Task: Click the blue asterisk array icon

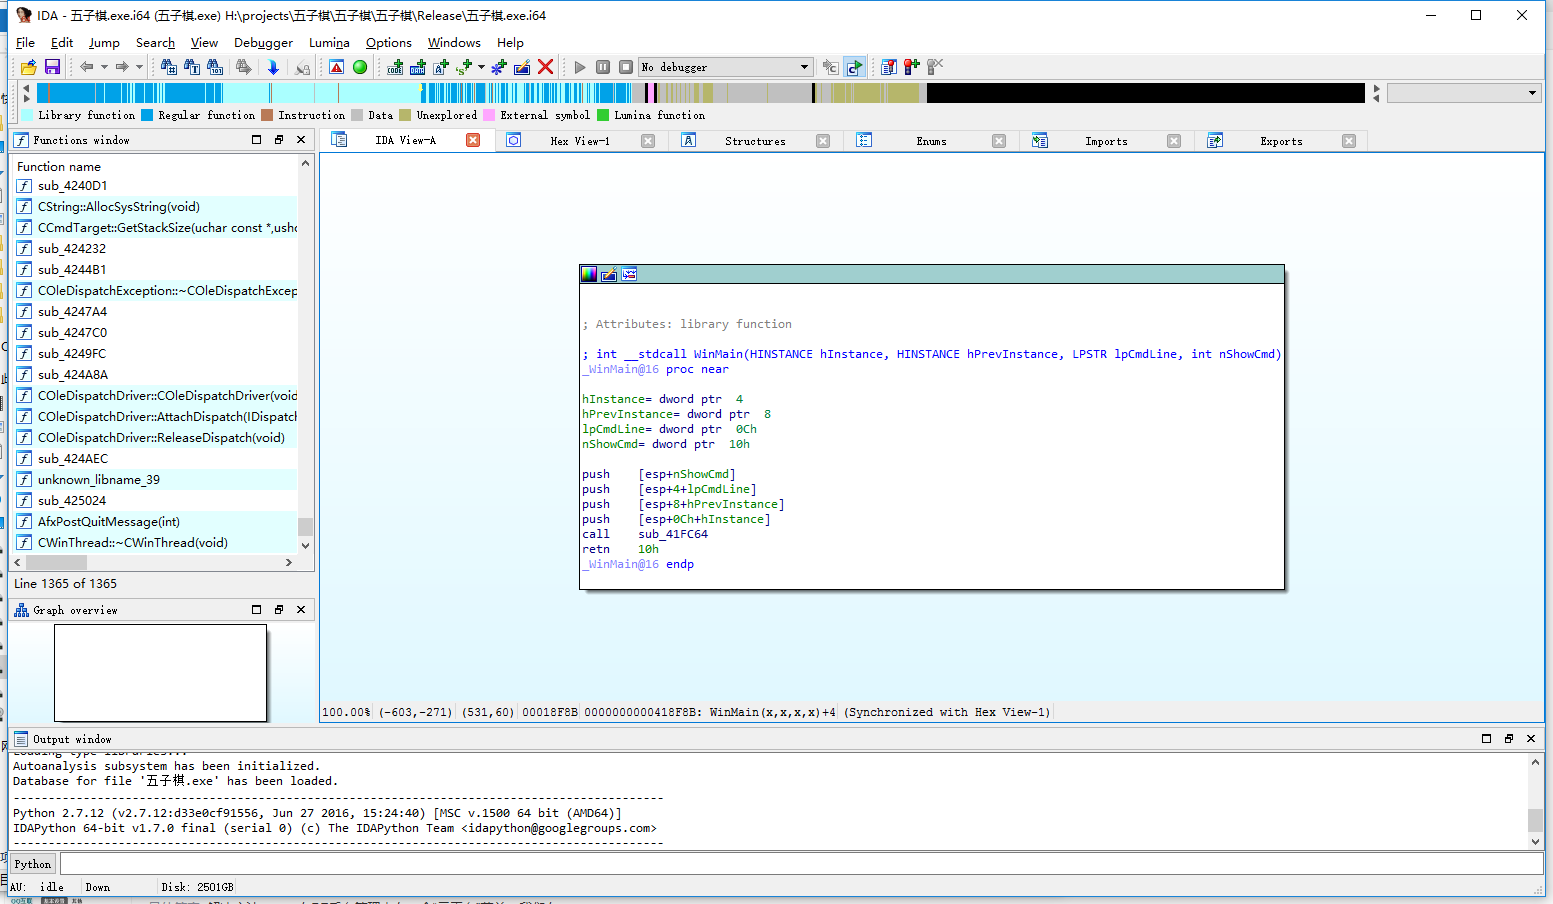Action: point(499,67)
